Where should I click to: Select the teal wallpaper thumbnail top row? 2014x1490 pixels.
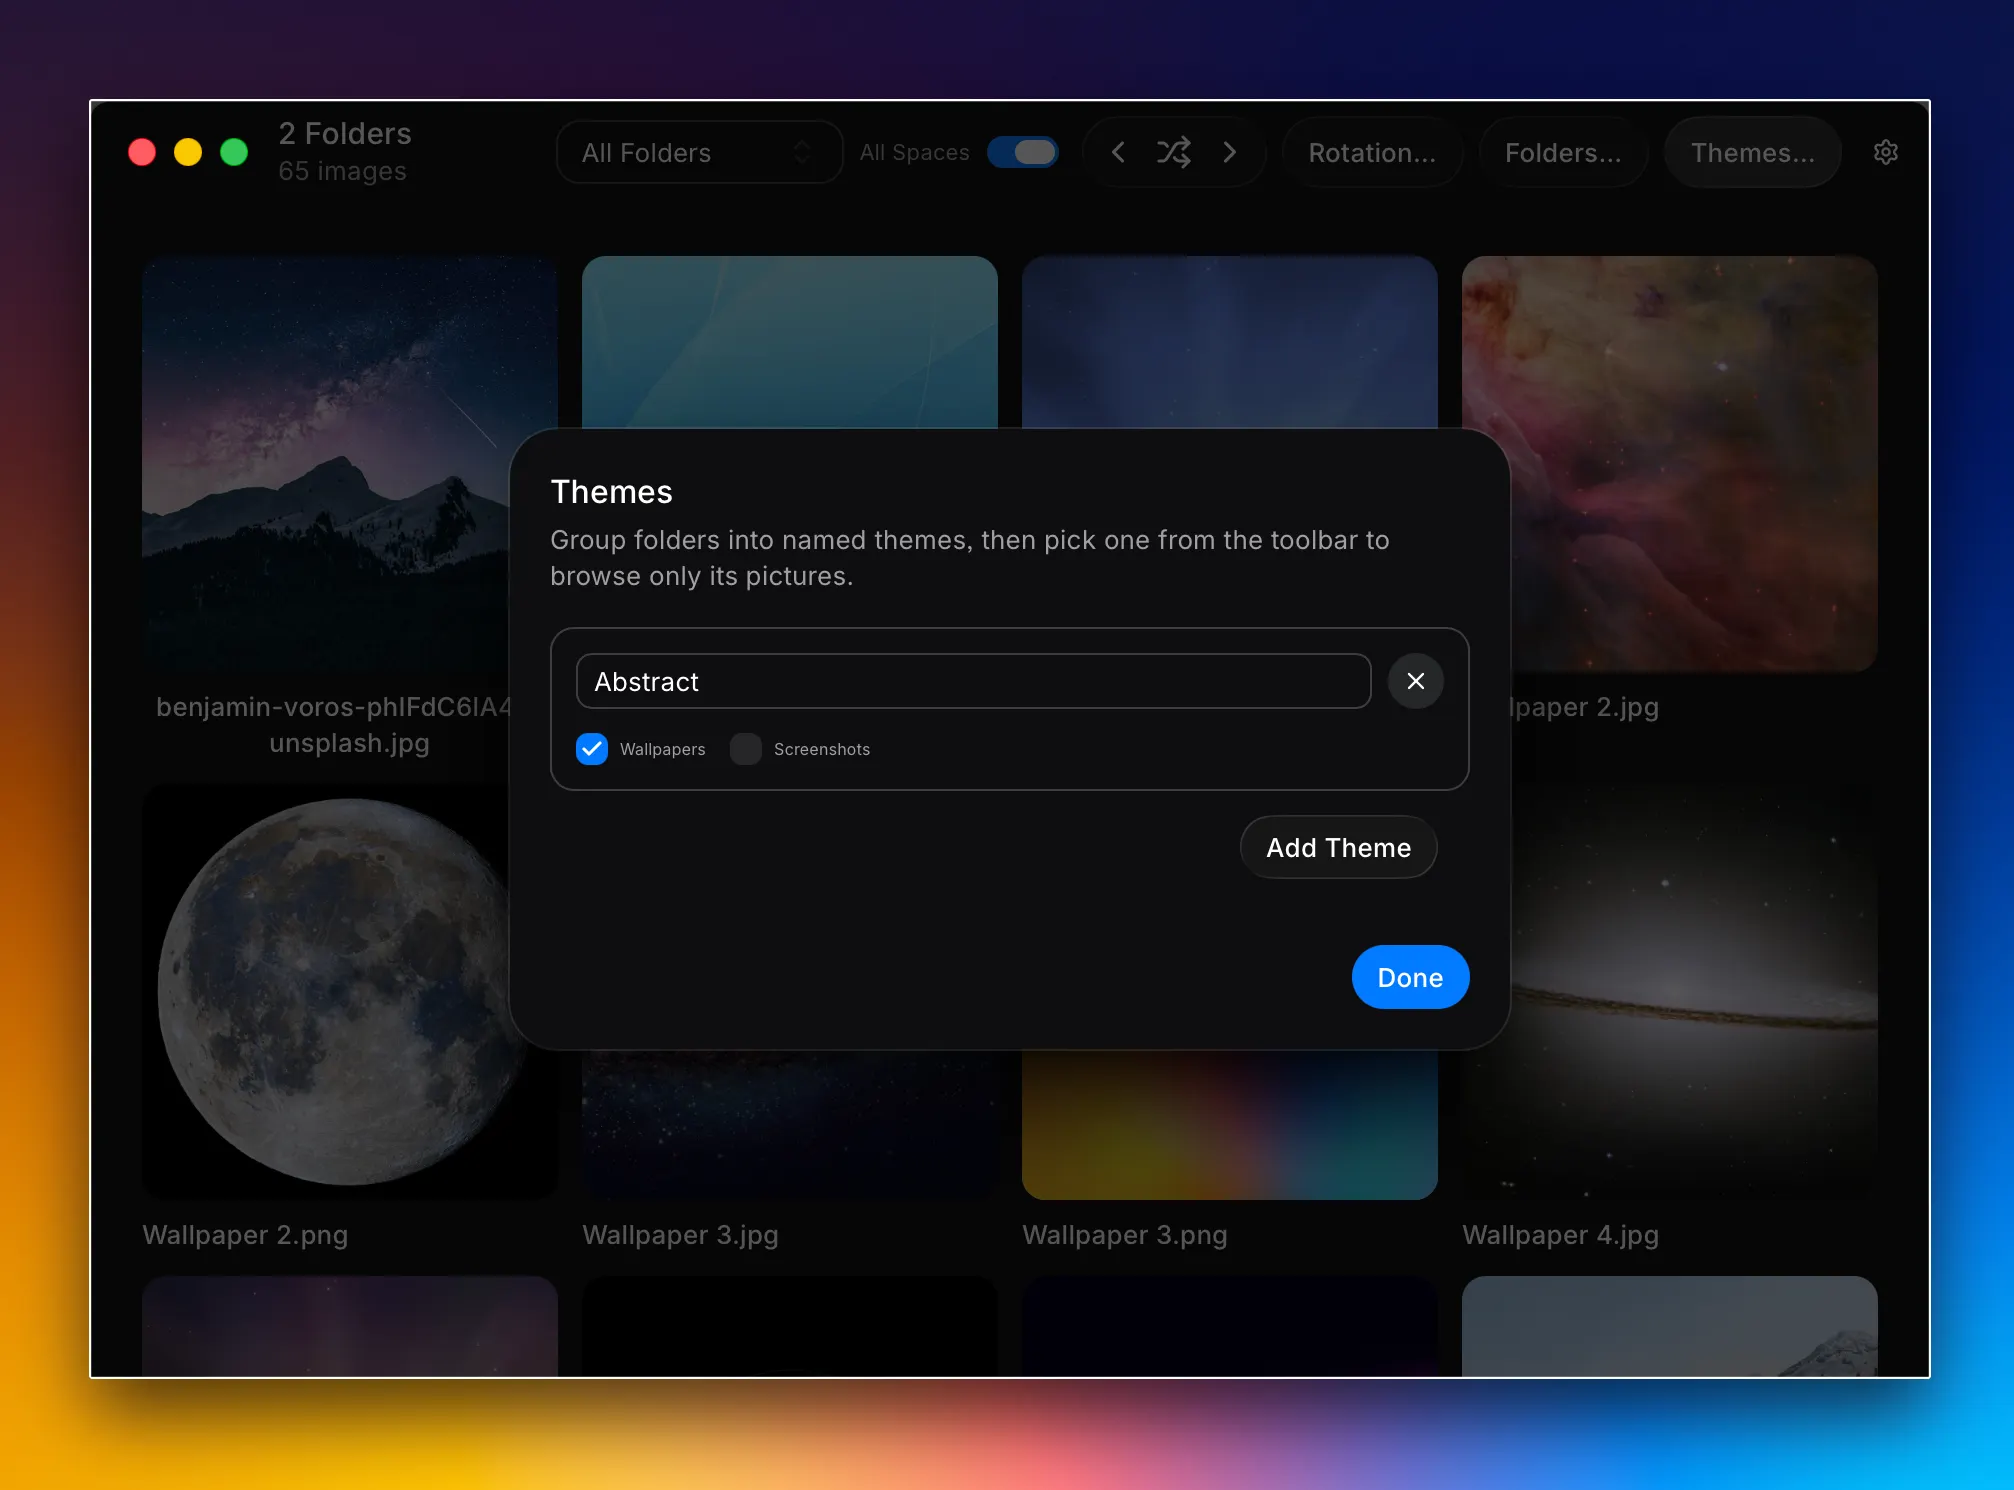pos(790,341)
